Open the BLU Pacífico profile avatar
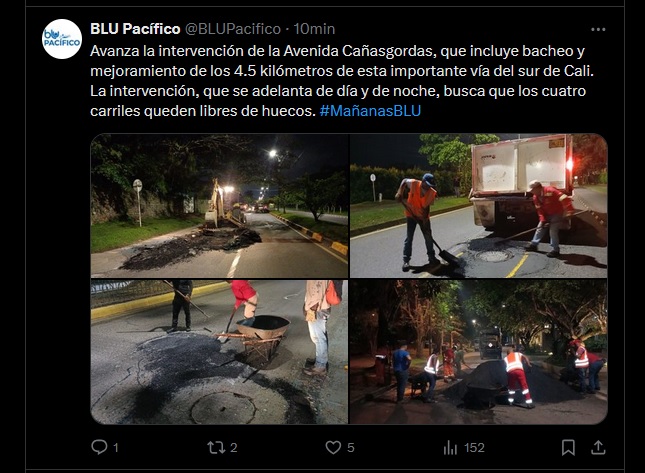This screenshot has width=645, height=473. pyautogui.click(x=62, y=39)
